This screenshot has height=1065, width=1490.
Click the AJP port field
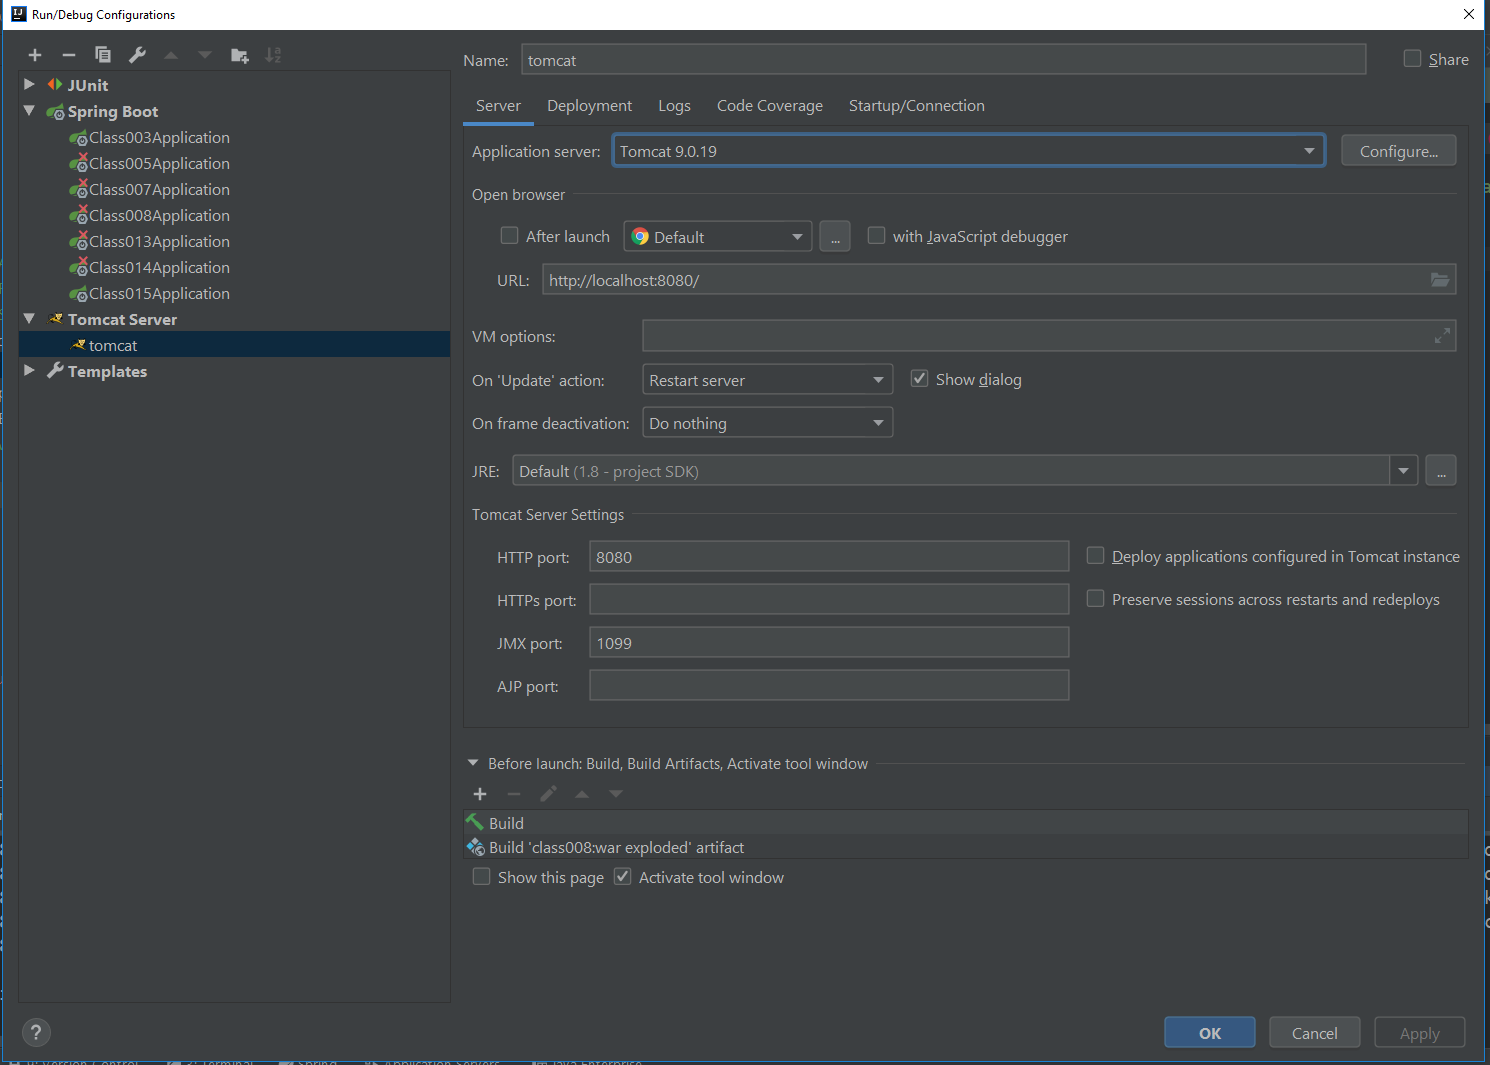point(829,686)
